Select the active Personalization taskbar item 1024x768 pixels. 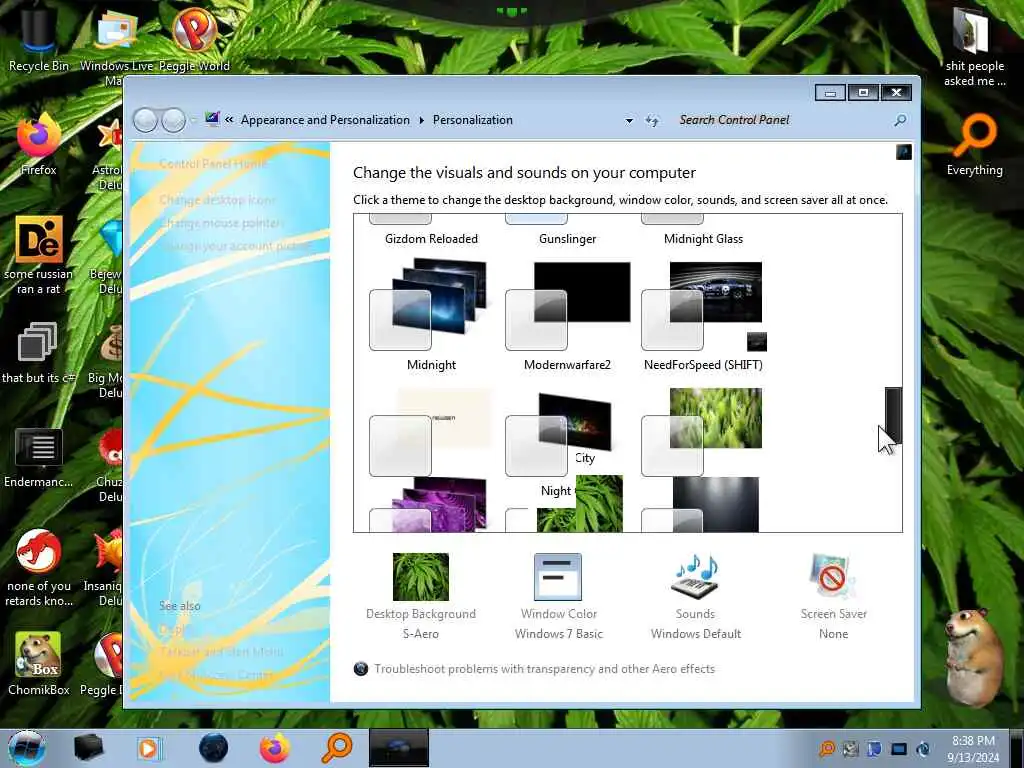pyautogui.click(x=398, y=748)
